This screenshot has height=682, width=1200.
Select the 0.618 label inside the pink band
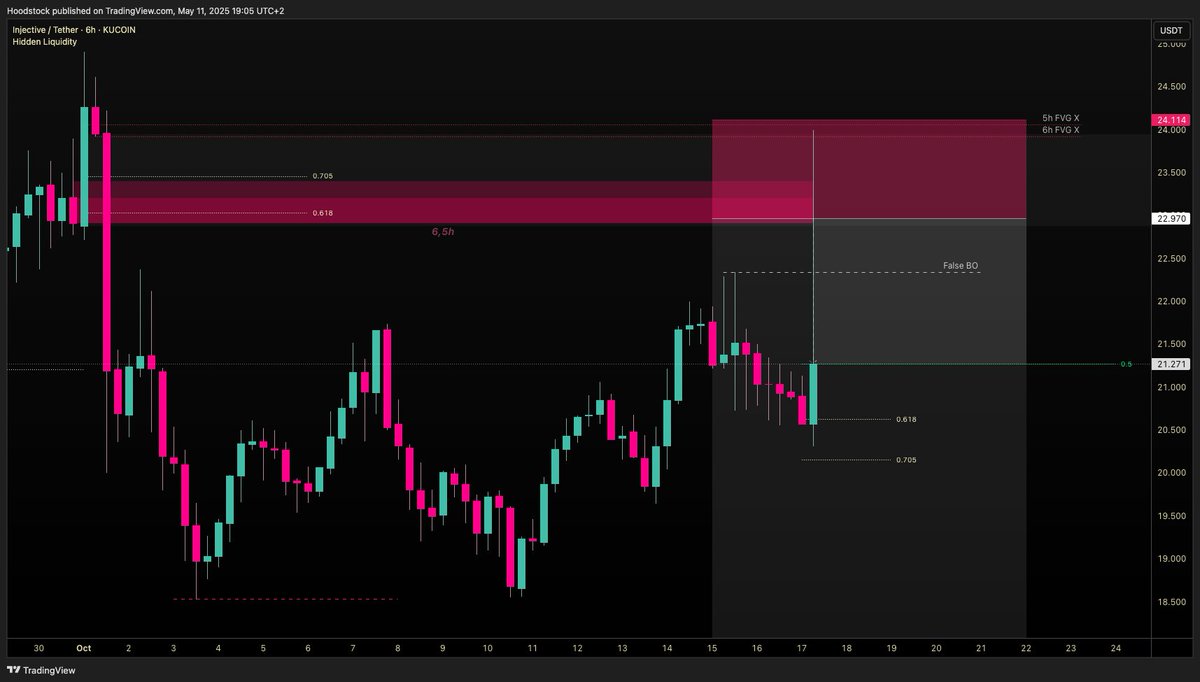(x=322, y=213)
